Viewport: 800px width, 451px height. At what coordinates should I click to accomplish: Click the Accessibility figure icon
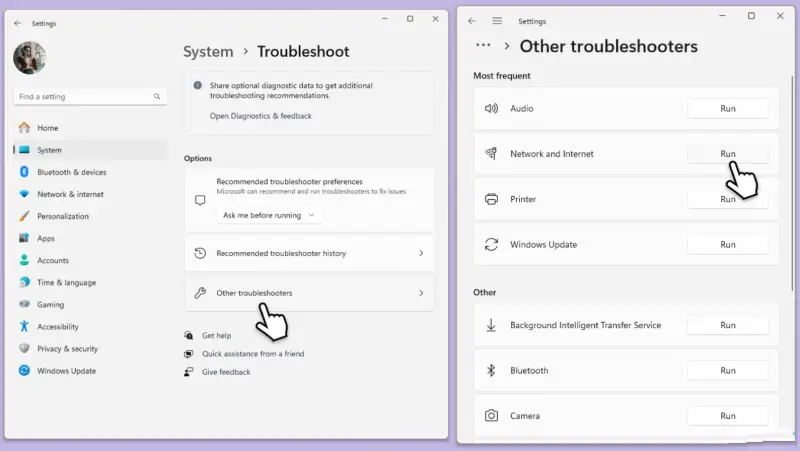24,326
